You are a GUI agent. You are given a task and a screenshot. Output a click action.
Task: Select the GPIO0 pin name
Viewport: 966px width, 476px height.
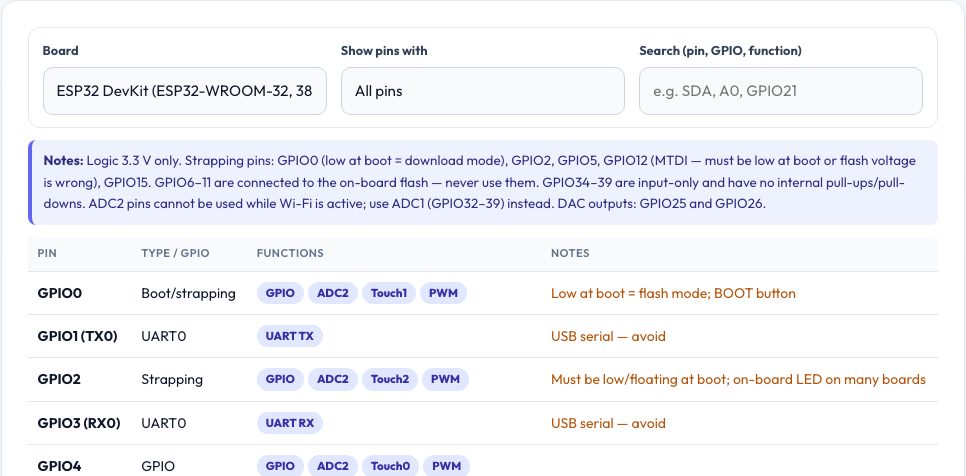[60, 293]
